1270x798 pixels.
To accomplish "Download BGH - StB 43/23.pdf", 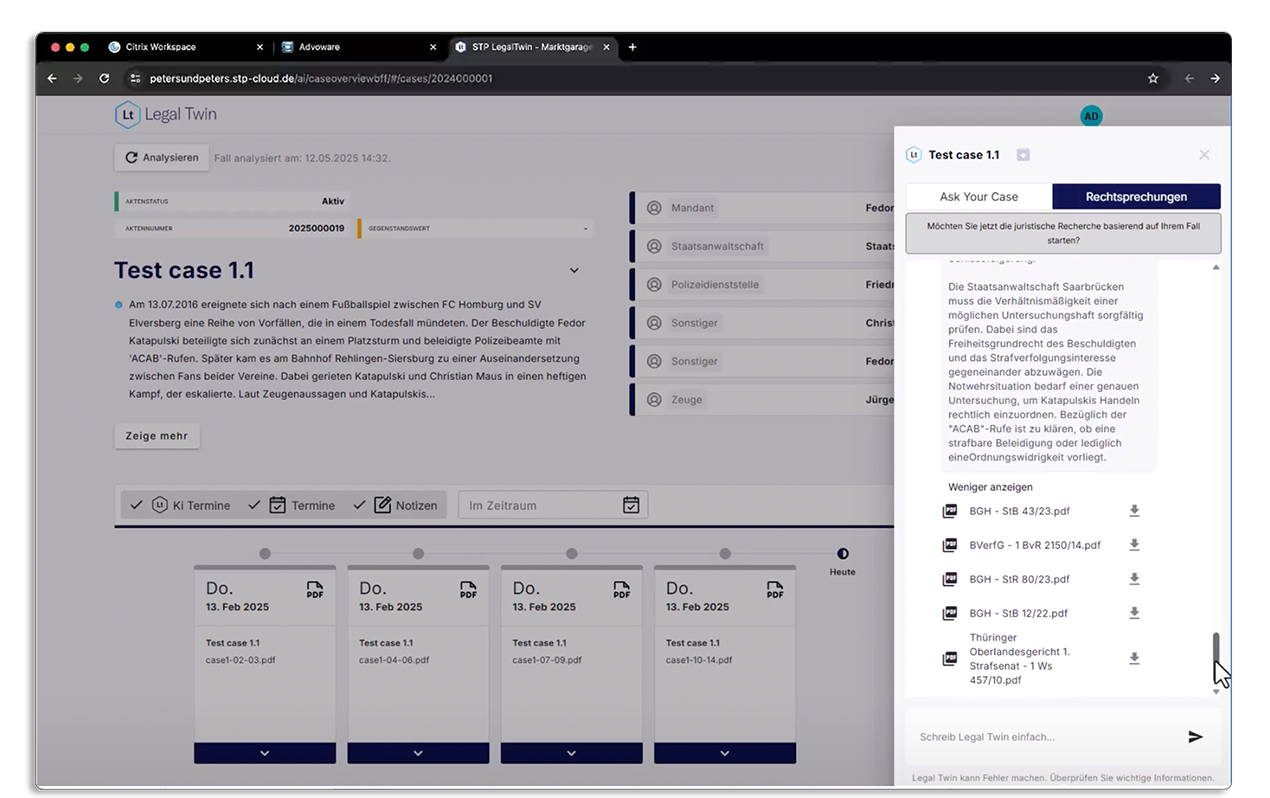I will (x=1134, y=511).
